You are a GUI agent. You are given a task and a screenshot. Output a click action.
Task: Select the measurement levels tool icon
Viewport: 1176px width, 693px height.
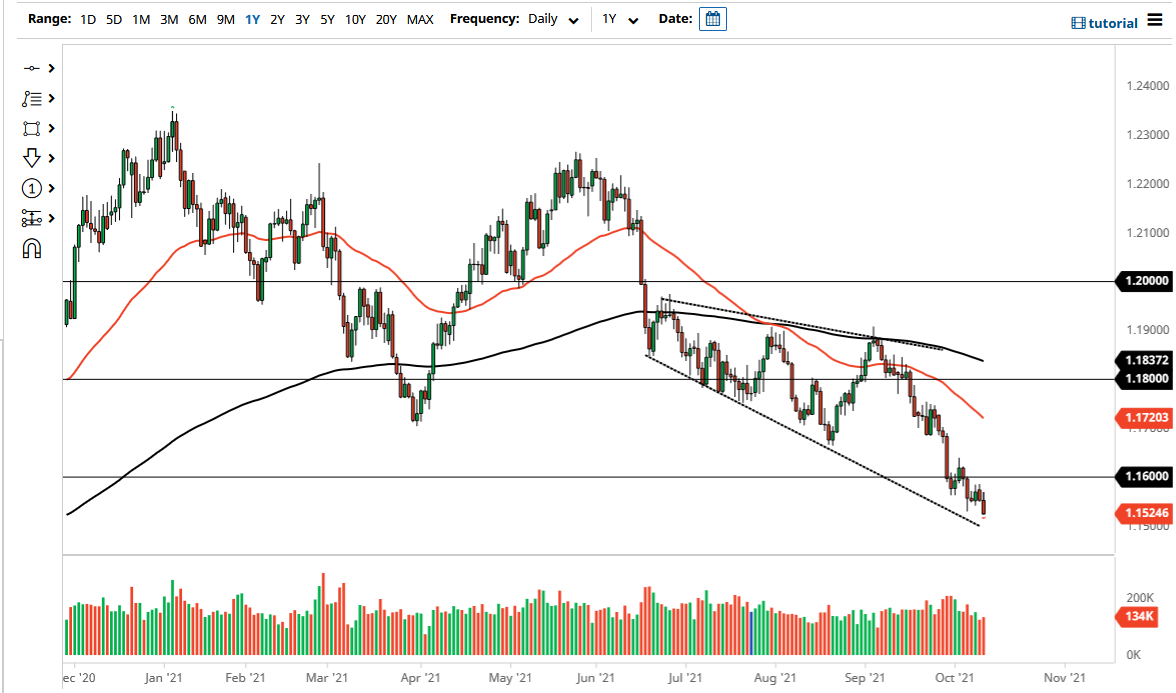click(x=32, y=218)
